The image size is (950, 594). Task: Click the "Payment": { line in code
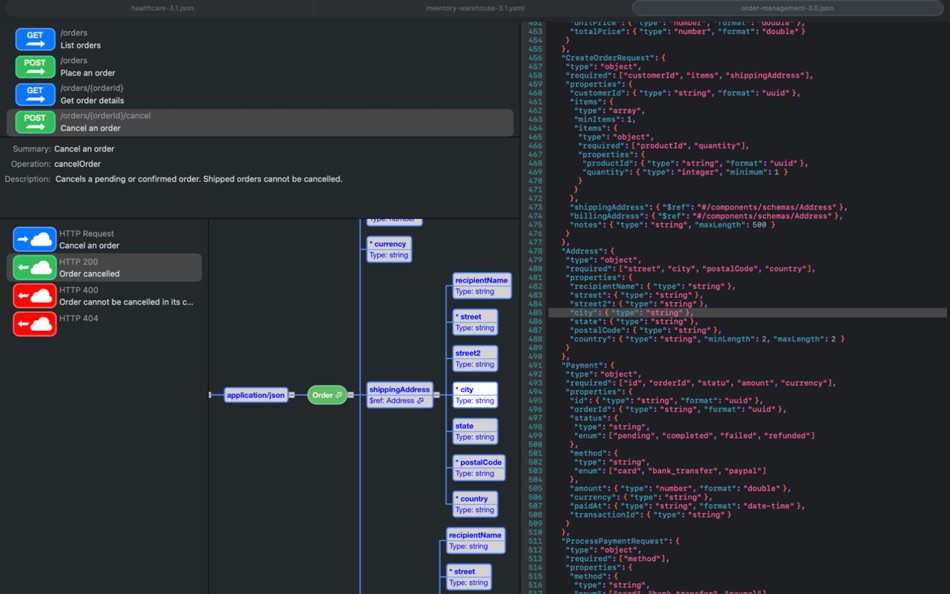pos(588,365)
